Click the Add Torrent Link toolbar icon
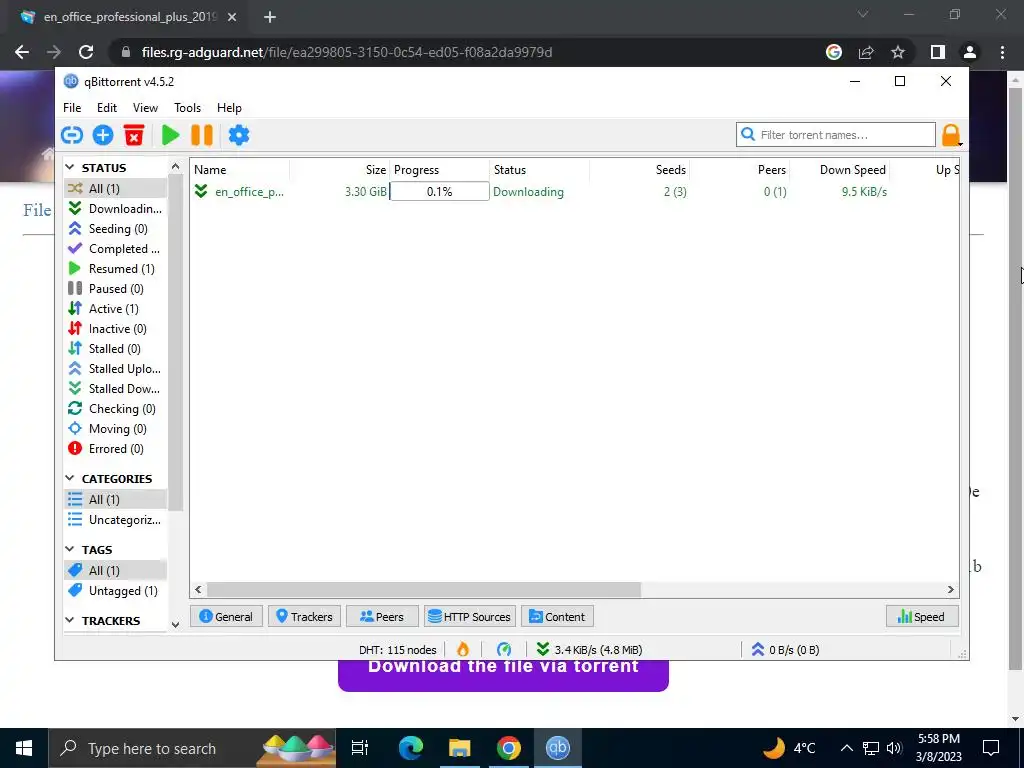This screenshot has width=1024, height=768. coord(72,135)
